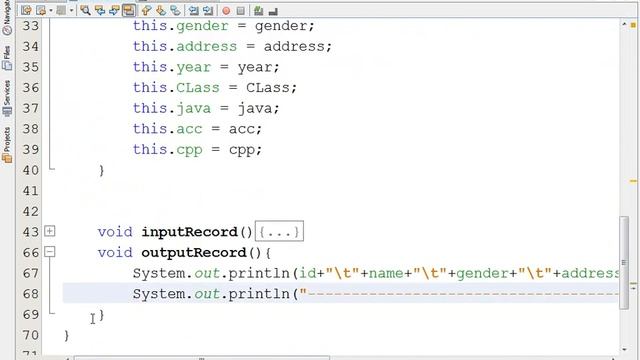Viewport: 640px width, 360px height.
Task: Click line number 40 in the gutter
Action: pyautogui.click(x=31, y=170)
